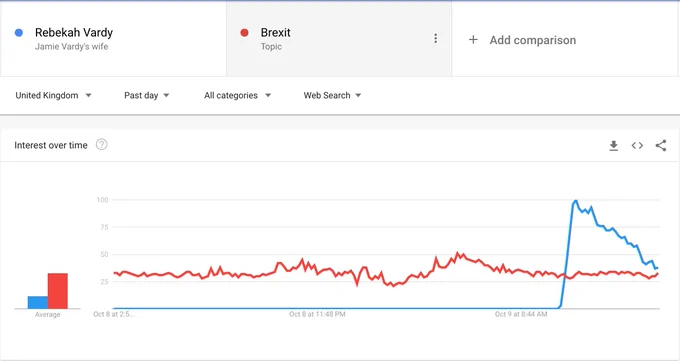
Task: Click the red Average bar
Action: [58, 291]
